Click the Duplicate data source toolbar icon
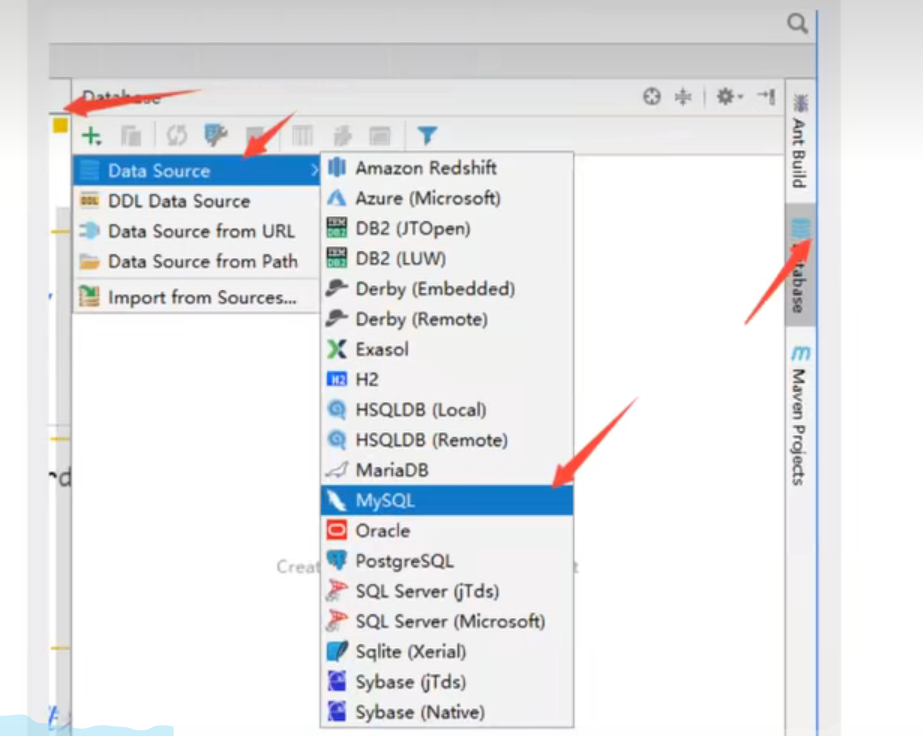This screenshot has width=923, height=736. coord(131,135)
